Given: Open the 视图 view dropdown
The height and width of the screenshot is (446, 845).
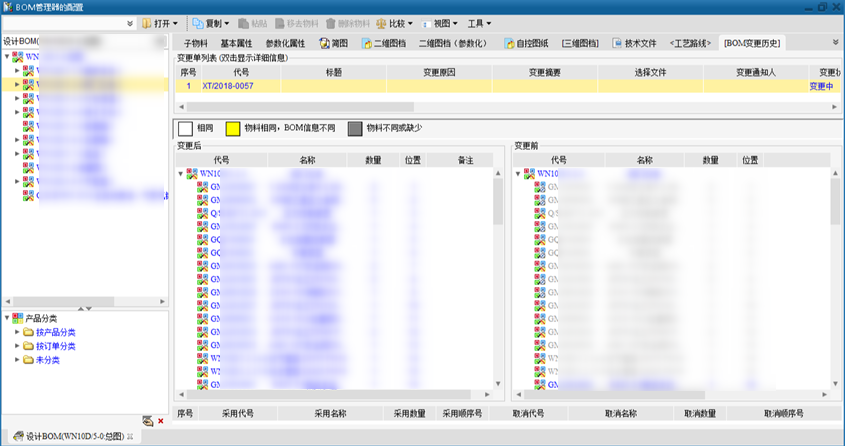Looking at the screenshot, I should pos(440,23).
